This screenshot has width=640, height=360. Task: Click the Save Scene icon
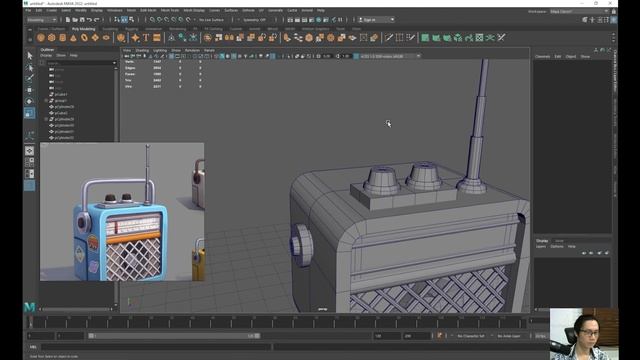(82, 20)
